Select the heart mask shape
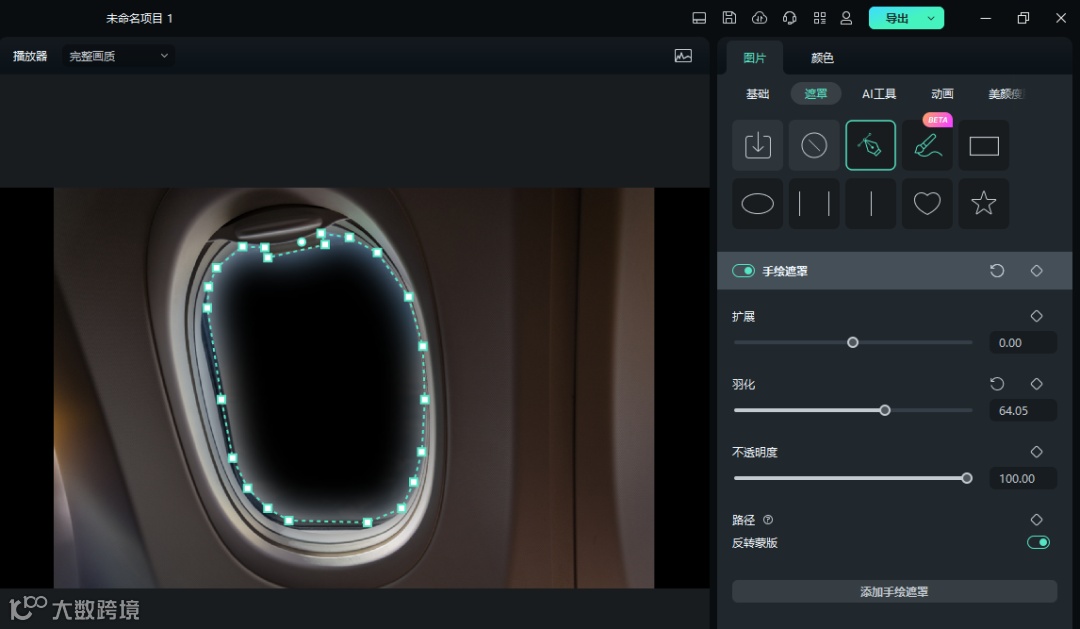Screen dimensions: 1080x629 click(x=927, y=204)
